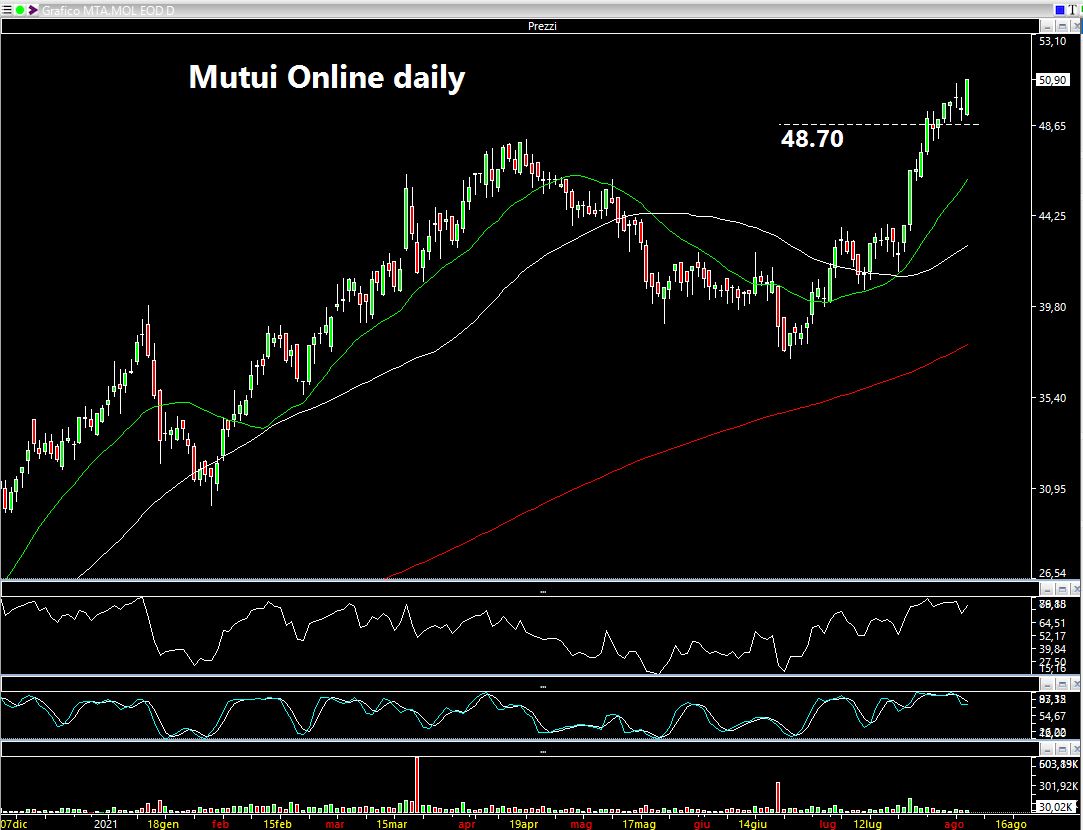The height and width of the screenshot is (830, 1083).
Task: Click the green circle status icon
Action: pyautogui.click(x=19, y=10)
